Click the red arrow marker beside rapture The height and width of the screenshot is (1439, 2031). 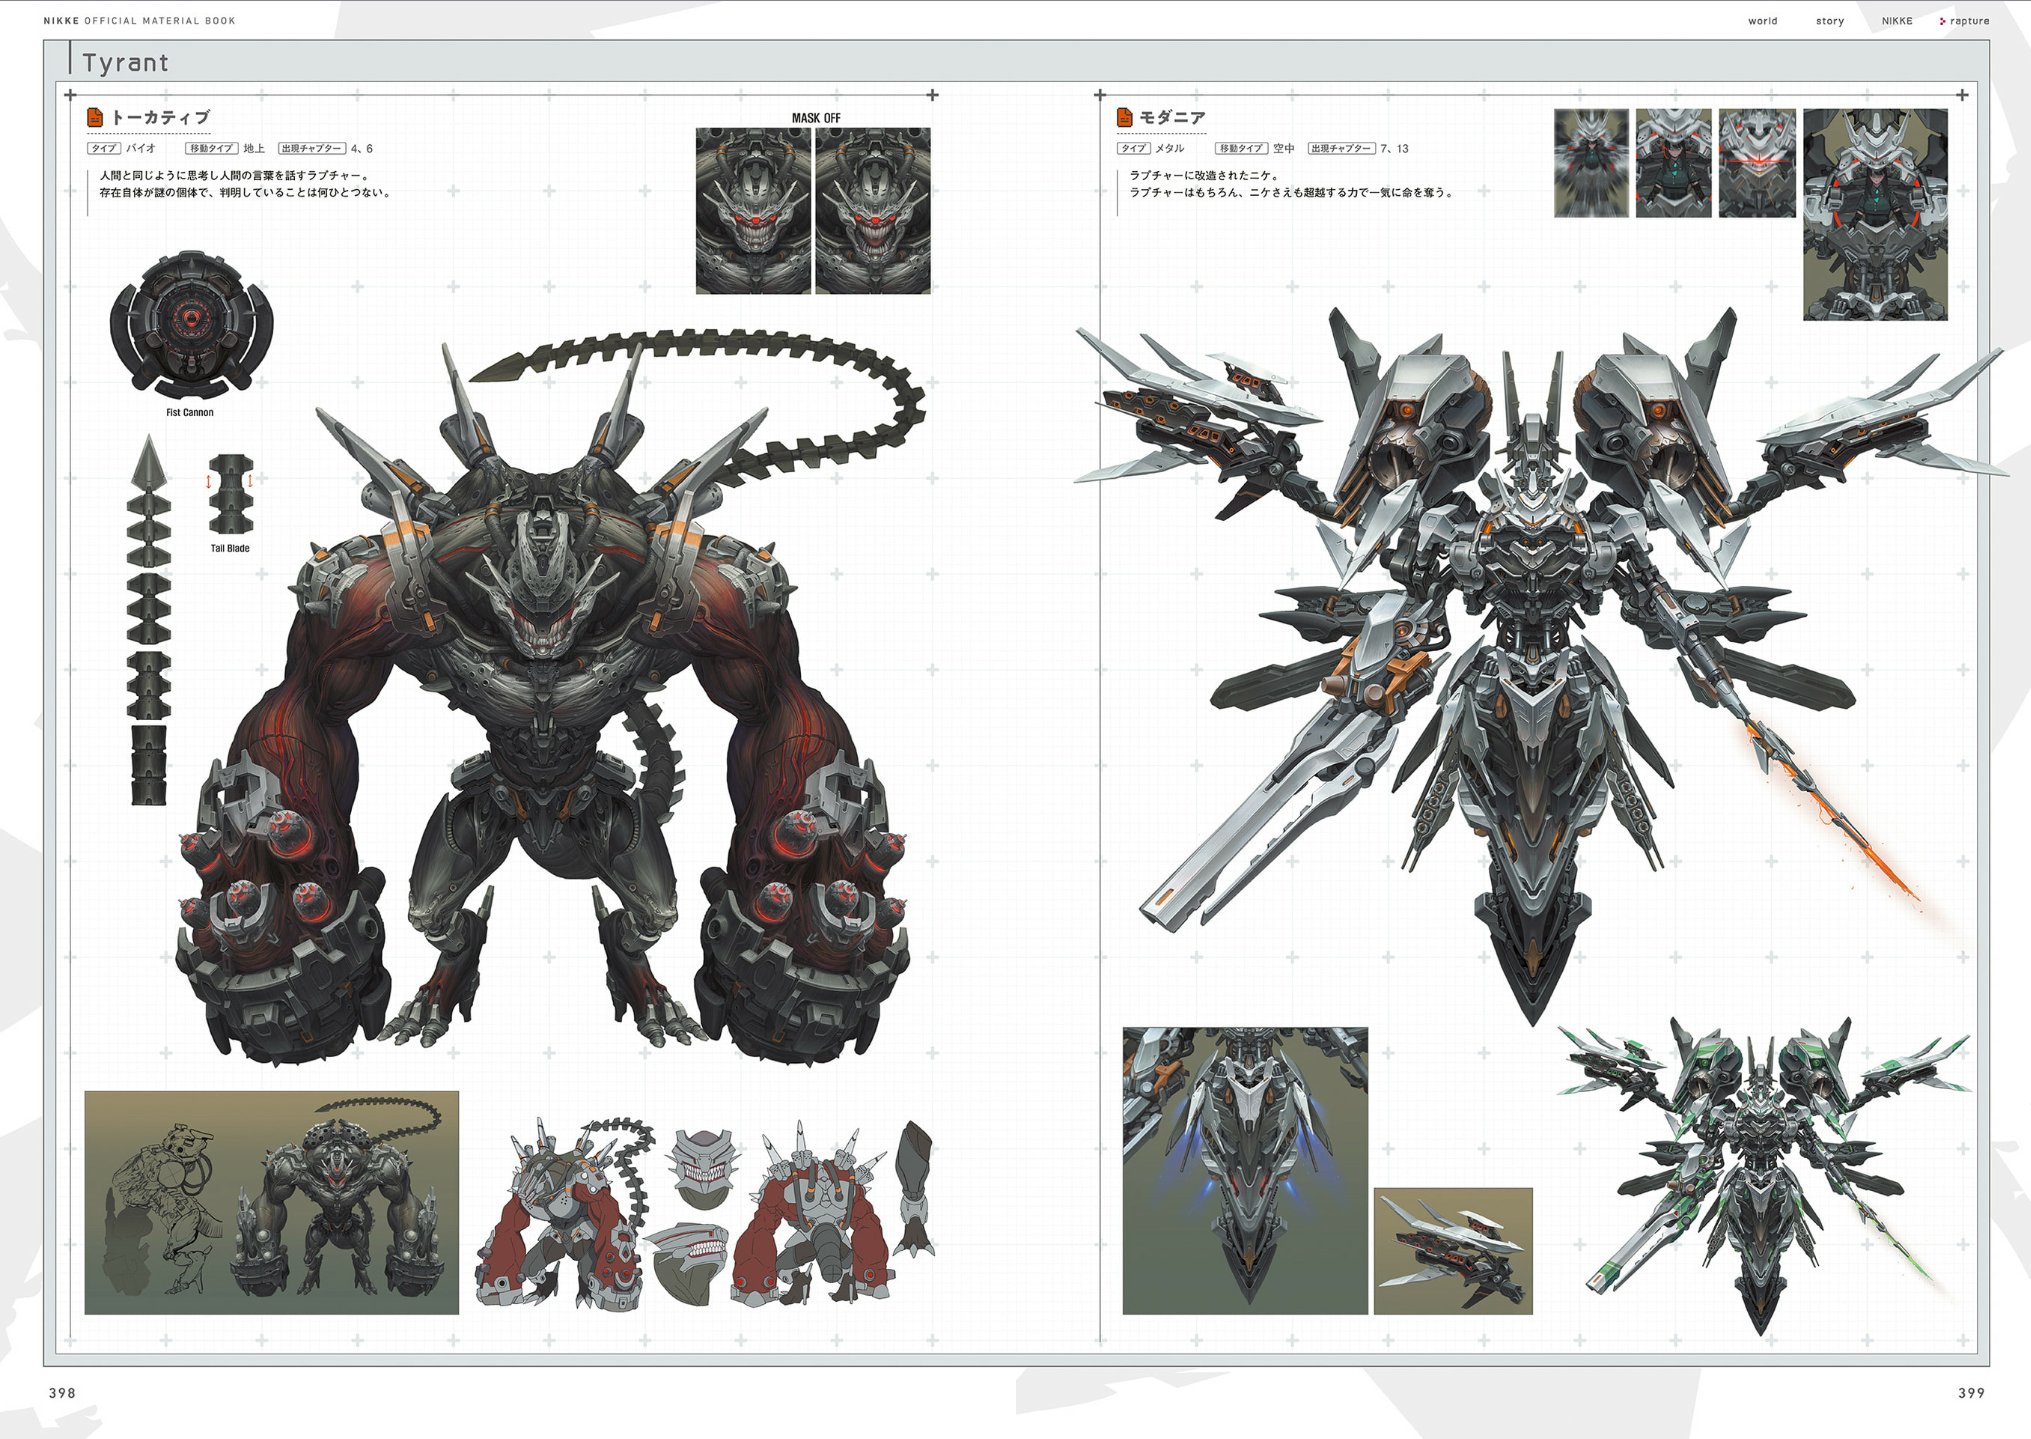click(1942, 21)
